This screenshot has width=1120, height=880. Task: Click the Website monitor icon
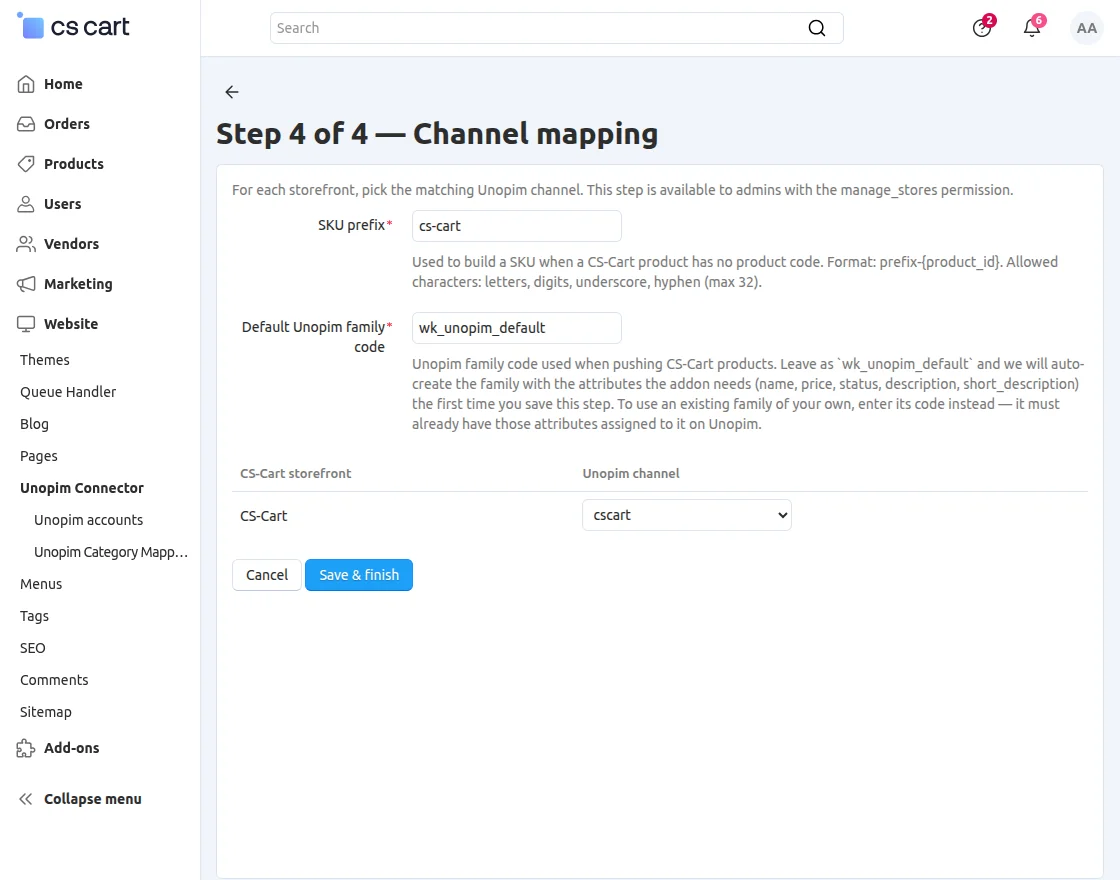(x=26, y=324)
